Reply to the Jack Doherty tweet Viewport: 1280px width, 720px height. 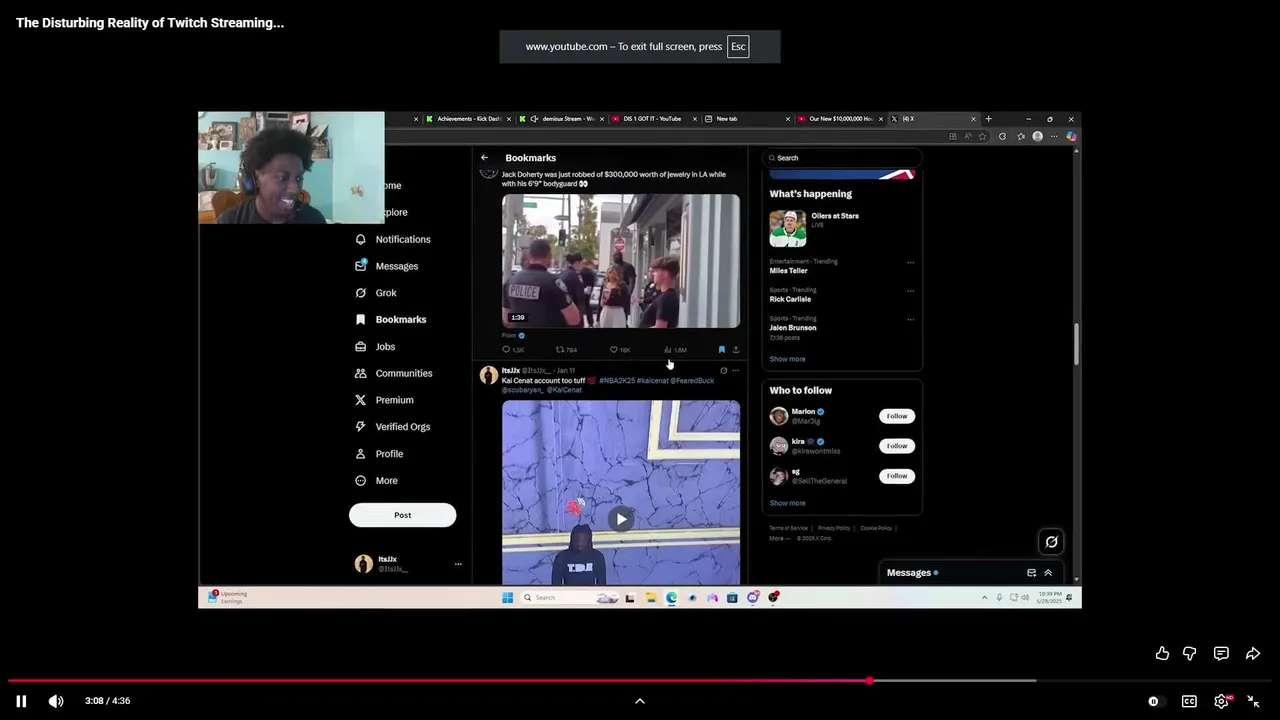point(512,350)
